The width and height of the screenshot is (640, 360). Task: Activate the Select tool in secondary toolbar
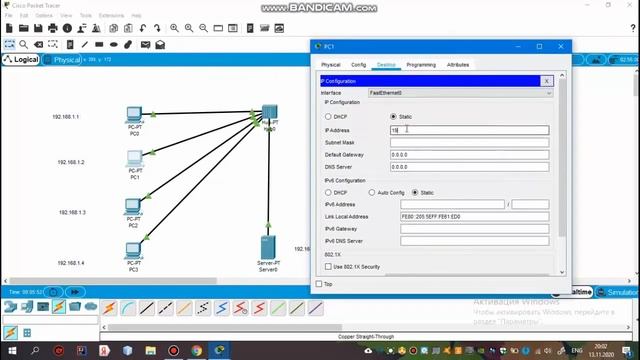(x=9, y=44)
